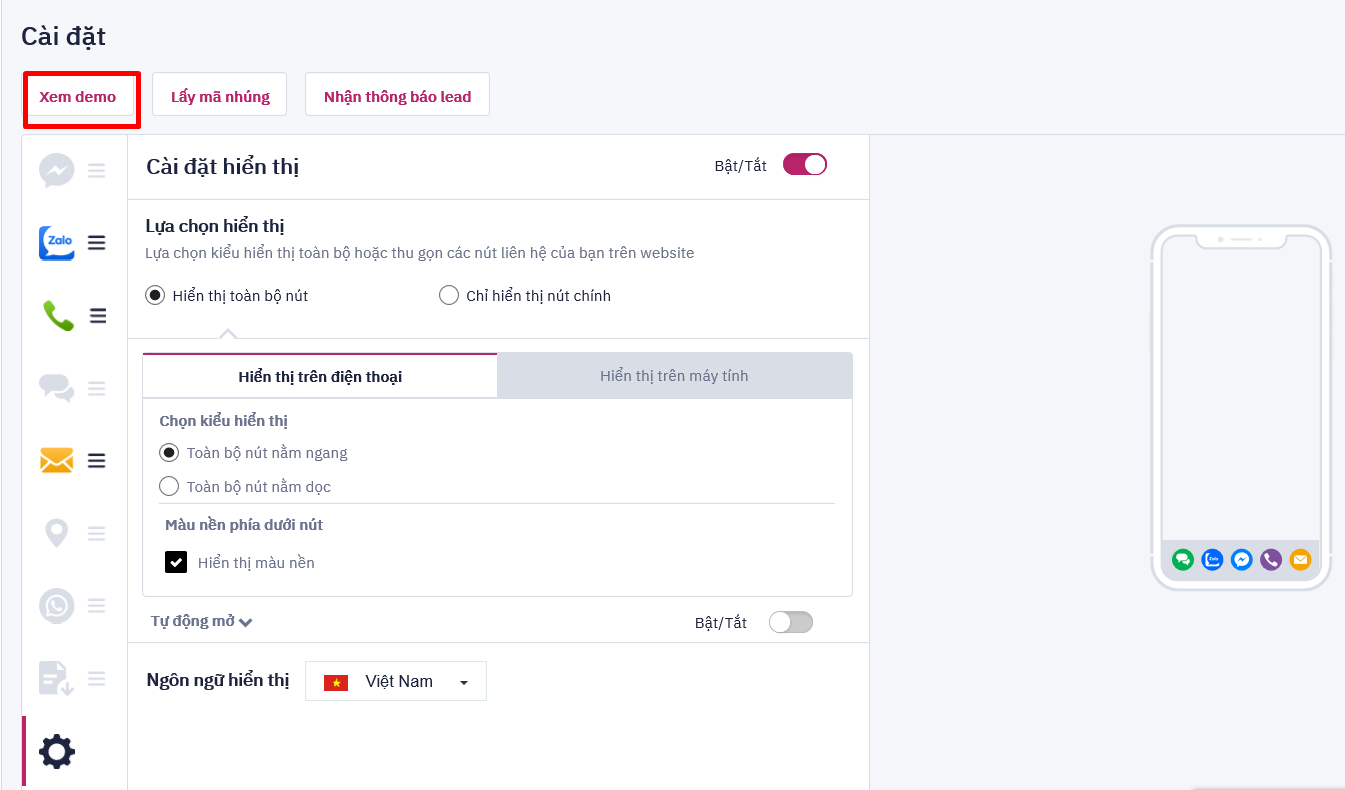
Task: Select the Messenger channel icon
Action: tap(56, 170)
